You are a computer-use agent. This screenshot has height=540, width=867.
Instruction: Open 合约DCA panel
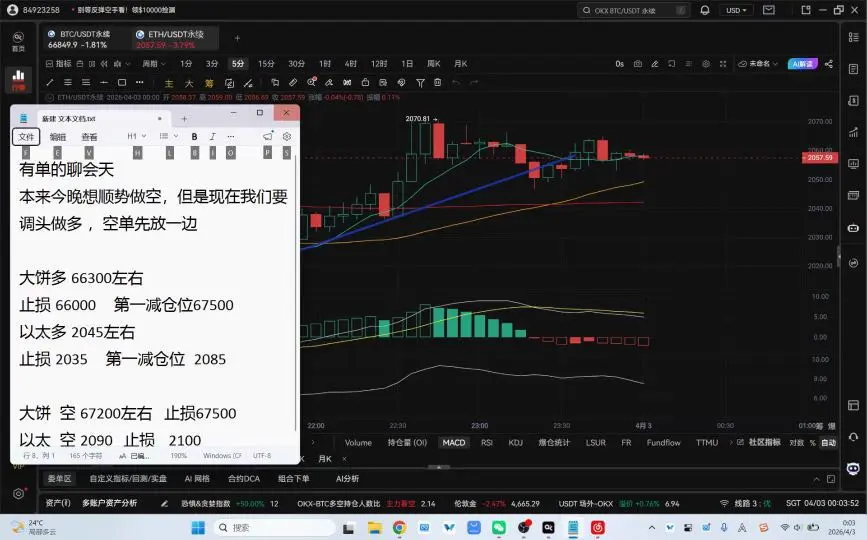click(x=244, y=479)
